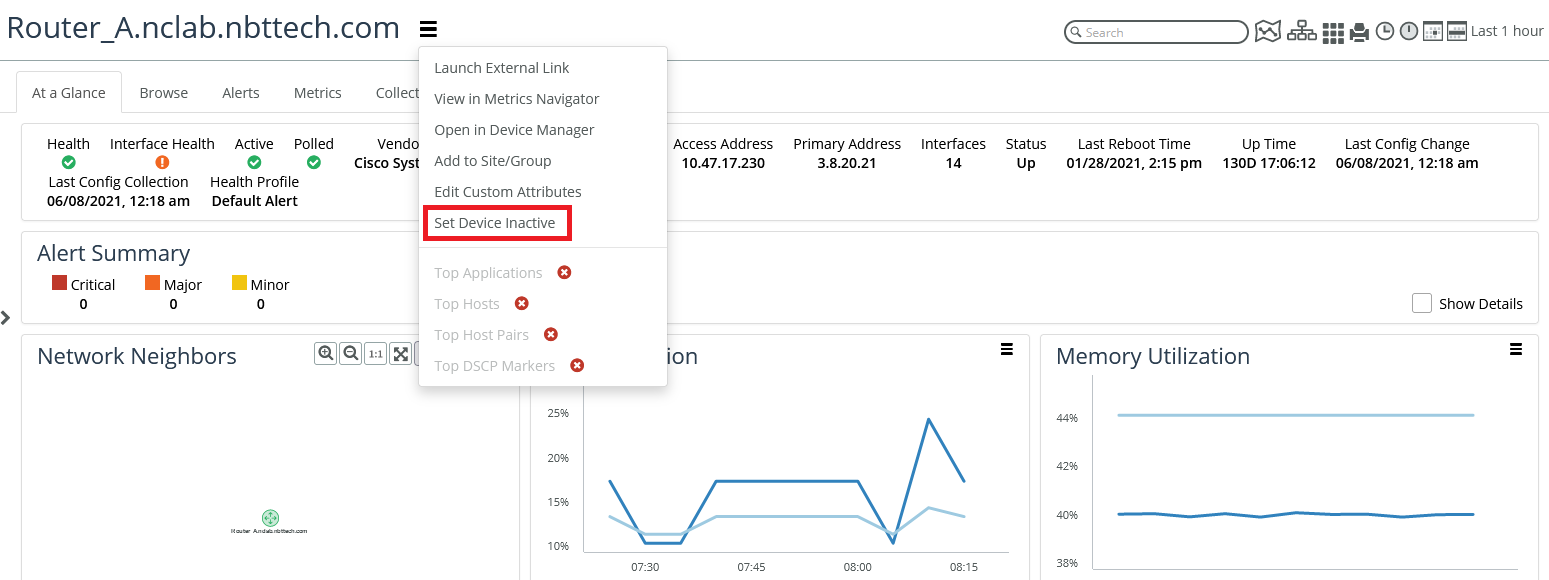Click the Last 1 hour time range
1549x580 pixels.
1506,31
